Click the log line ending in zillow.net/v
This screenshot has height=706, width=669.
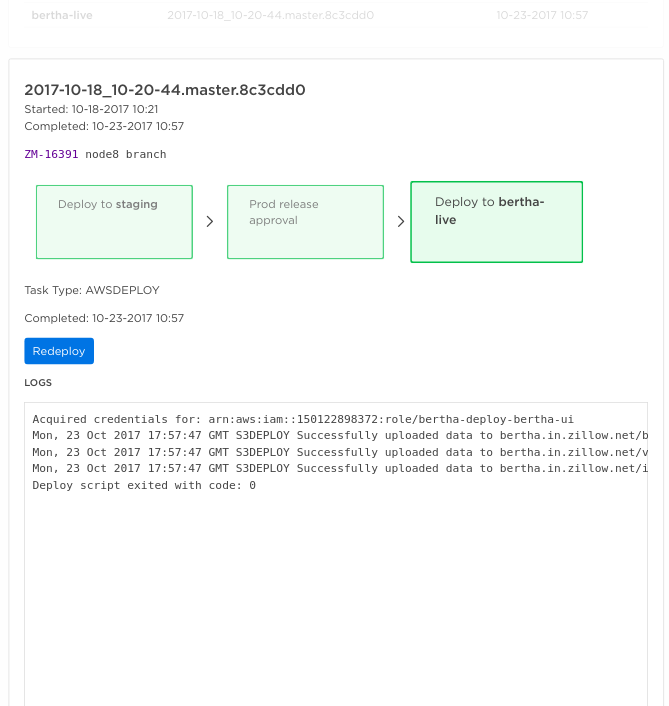[340, 452]
